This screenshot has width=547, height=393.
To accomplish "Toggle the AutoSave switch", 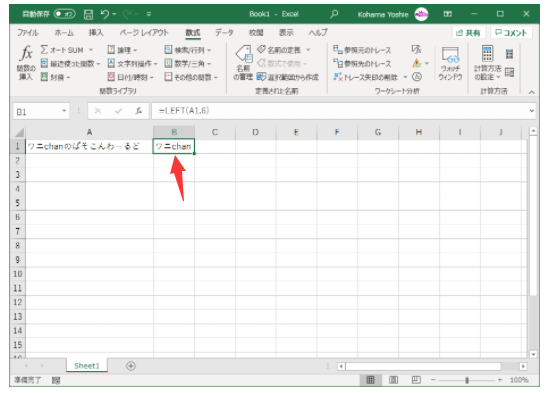I will click(x=65, y=14).
